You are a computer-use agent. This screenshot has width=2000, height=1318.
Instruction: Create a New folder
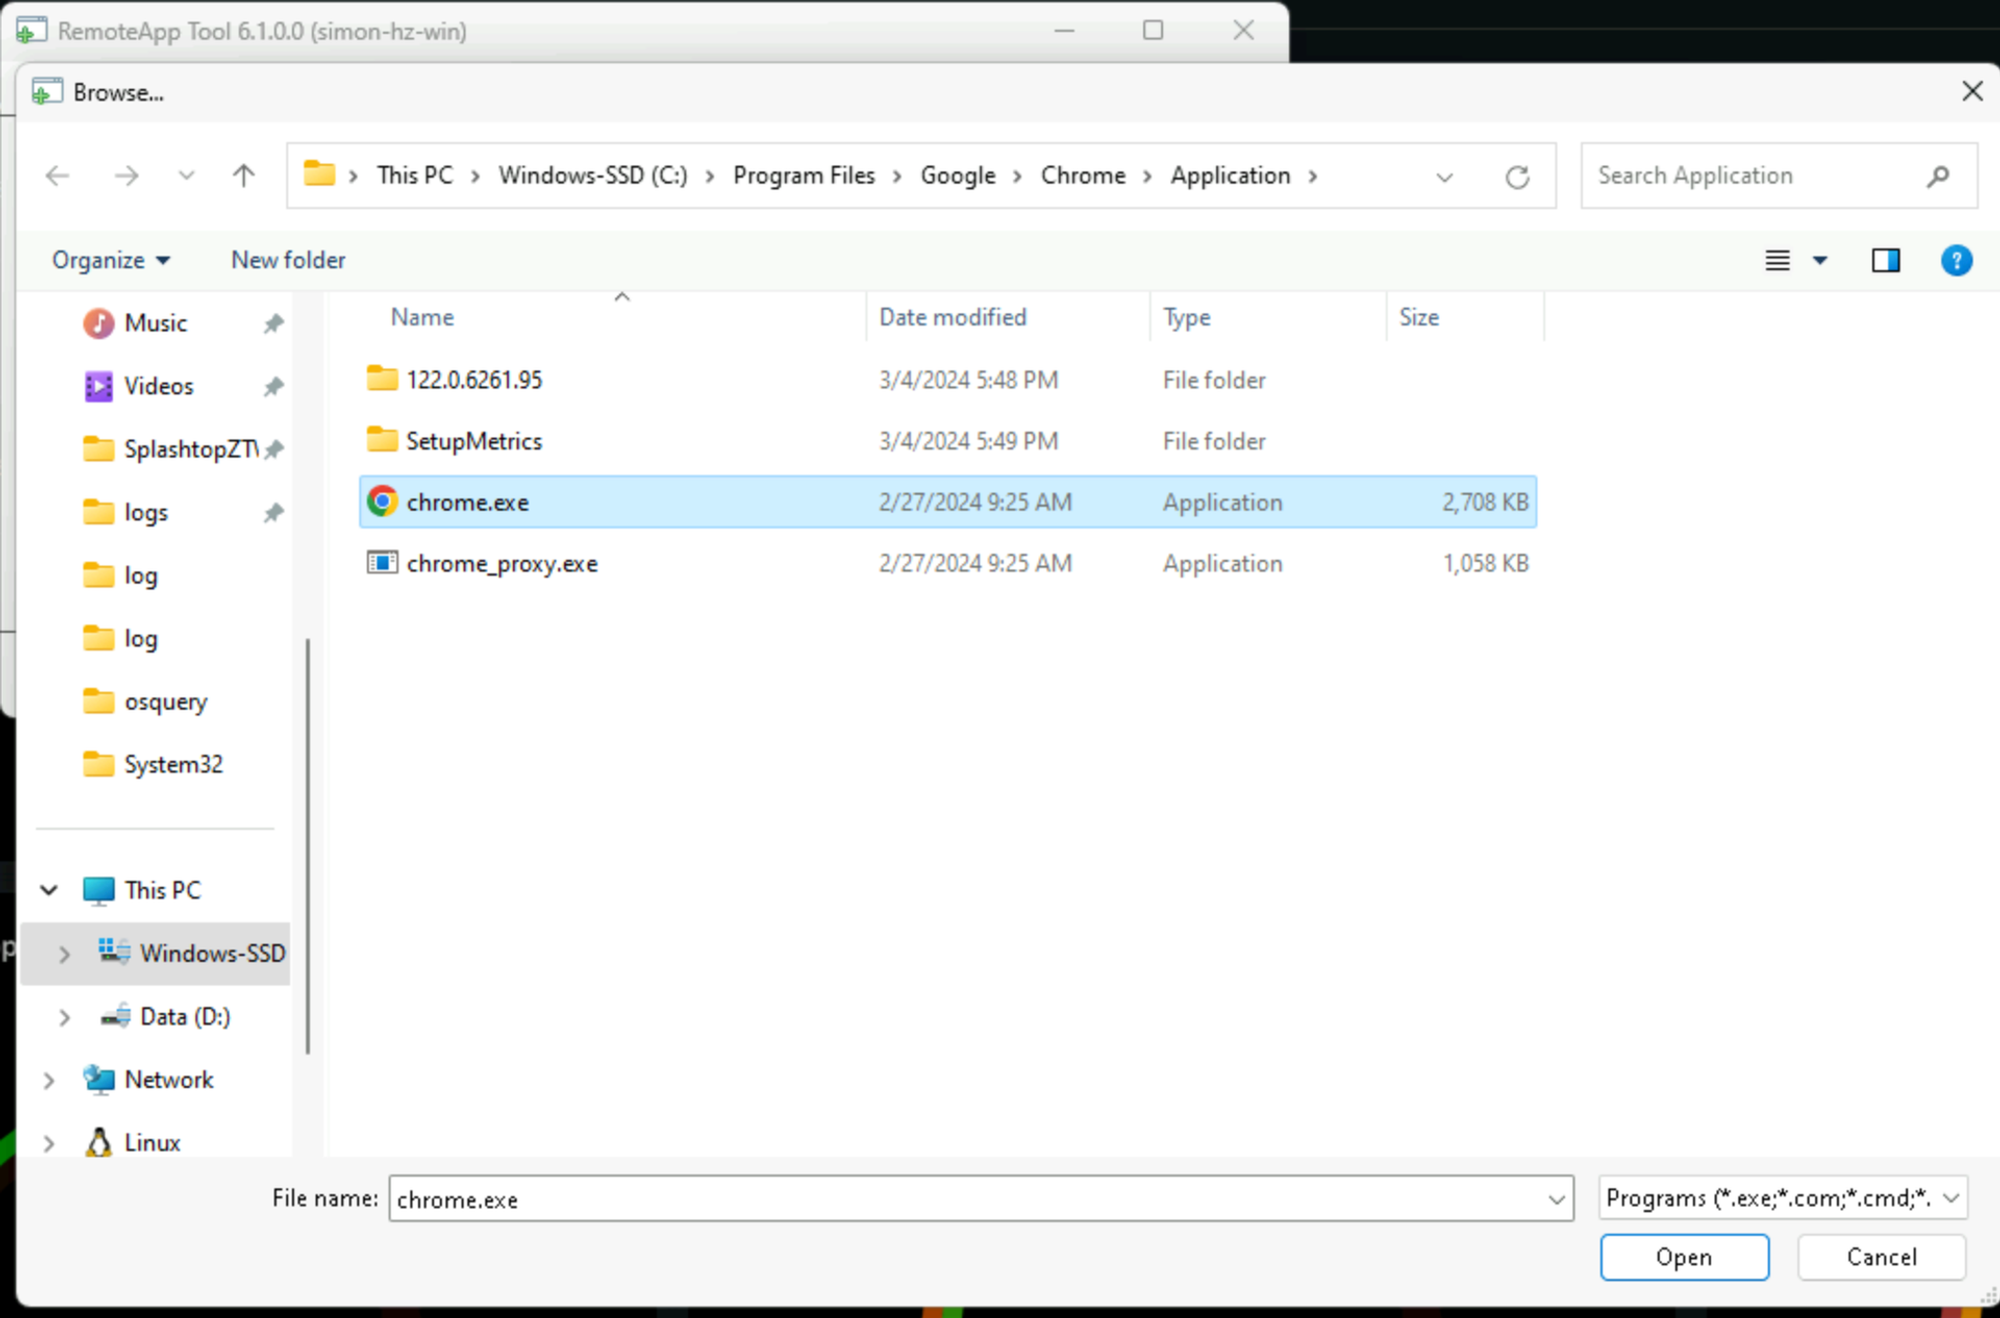pos(288,260)
